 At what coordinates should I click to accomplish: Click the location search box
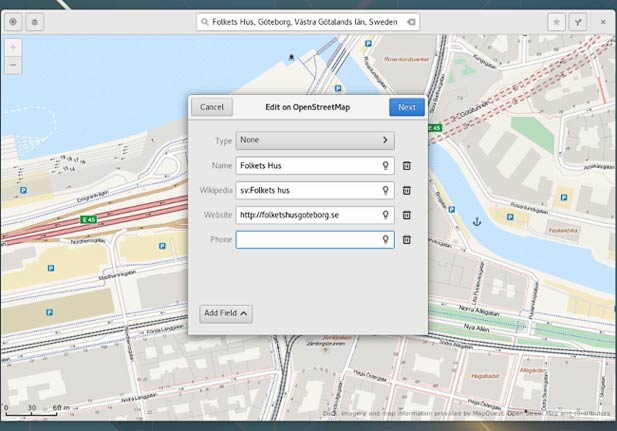[308, 22]
